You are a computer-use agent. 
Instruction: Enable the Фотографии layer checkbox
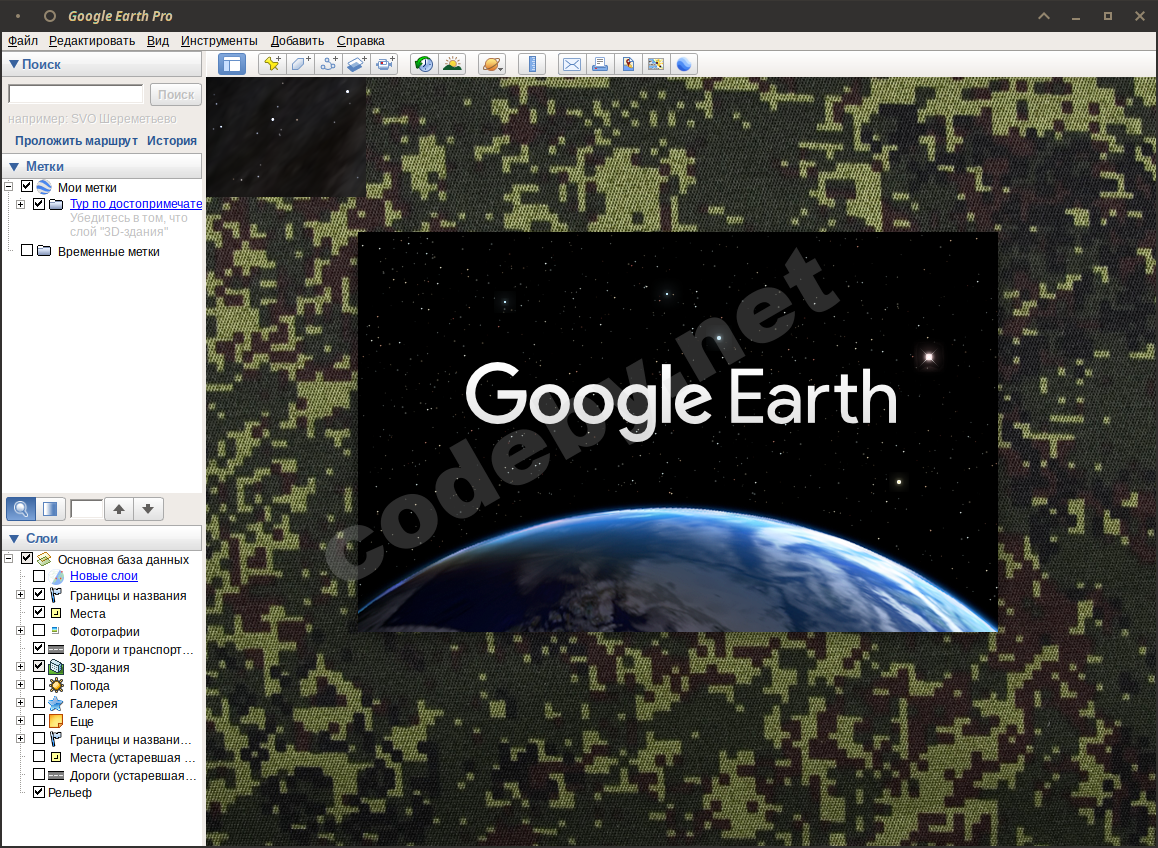coord(39,630)
